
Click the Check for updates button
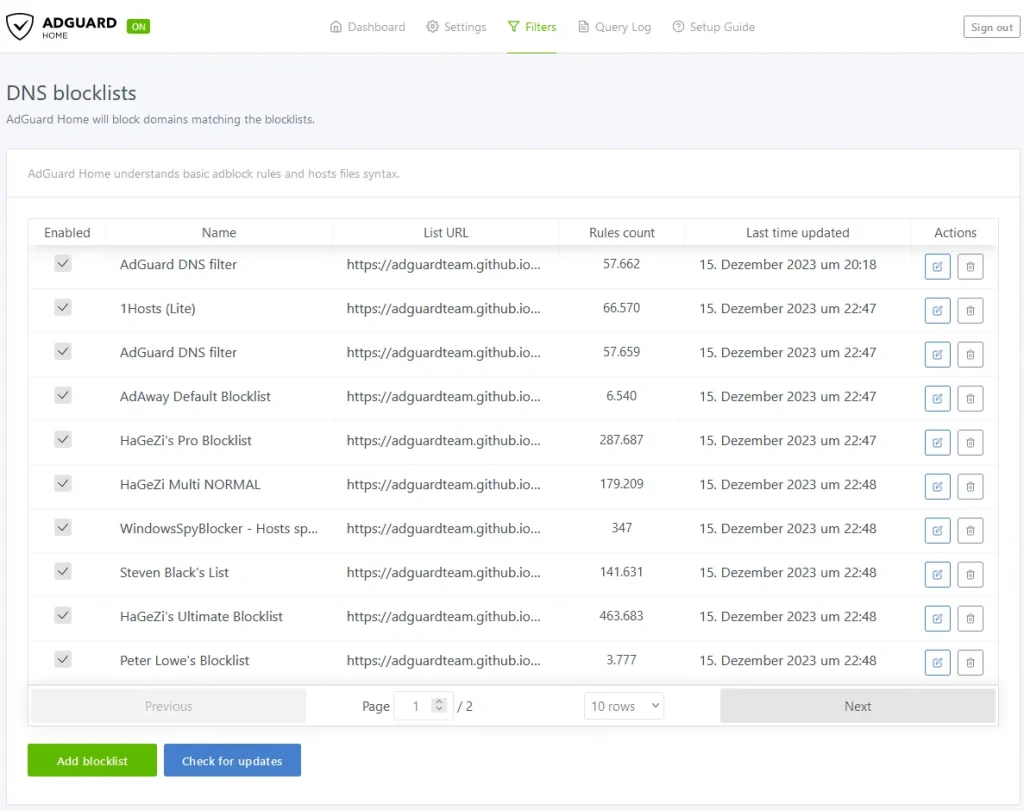(232, 761)
